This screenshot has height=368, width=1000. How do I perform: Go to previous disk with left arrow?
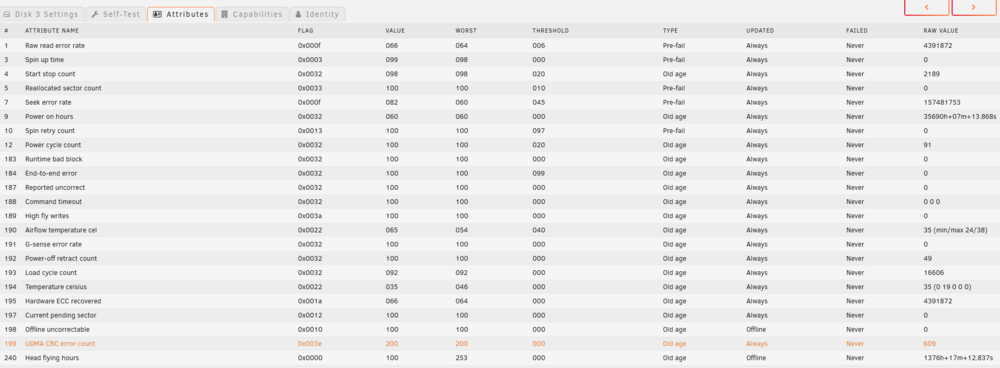[927, 7]
